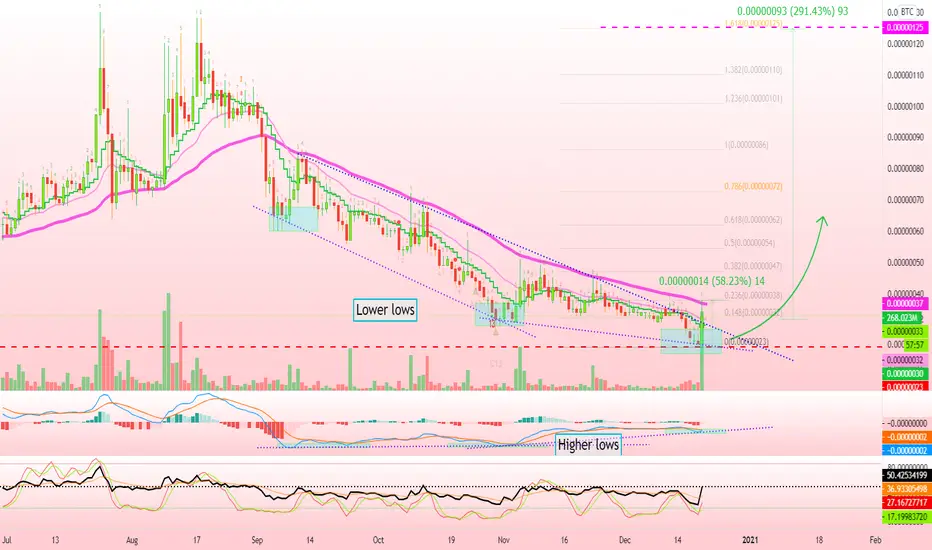
Task: Select the 0.382(0.00000047) Fibonacci label
Action: point(753,266)
